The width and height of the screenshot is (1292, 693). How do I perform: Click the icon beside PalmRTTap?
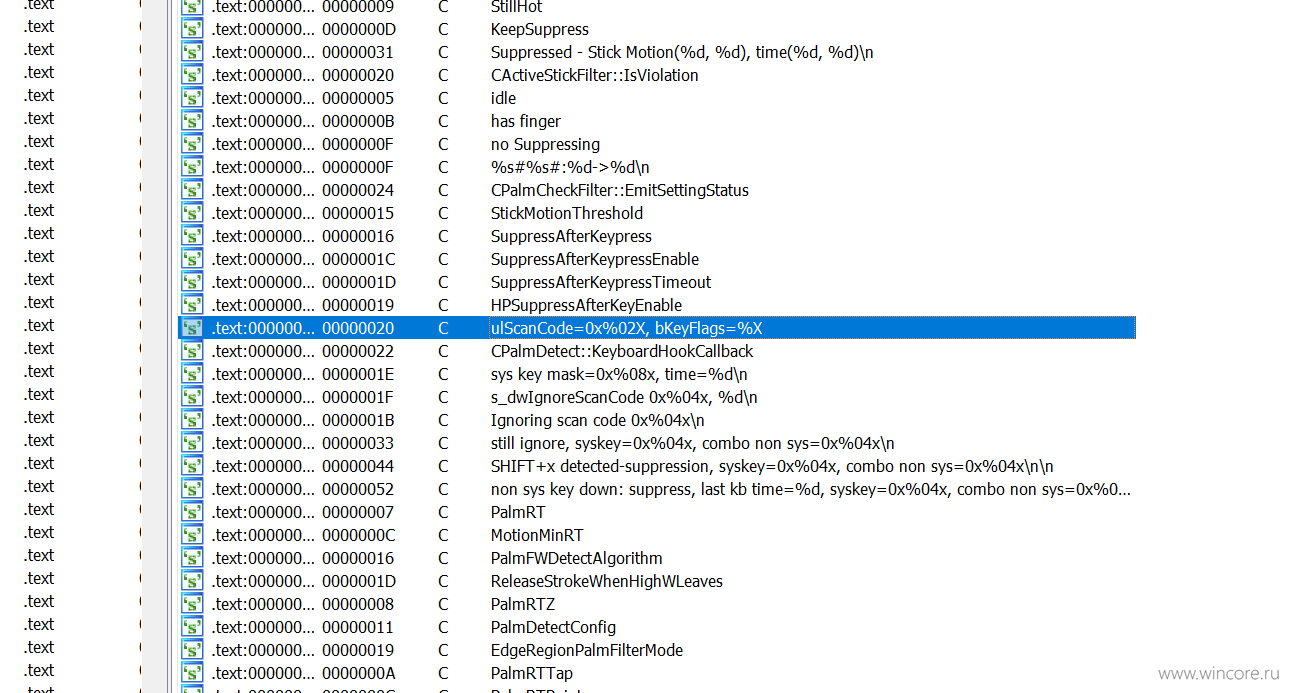pyautogui.click(x=191, y=673)
